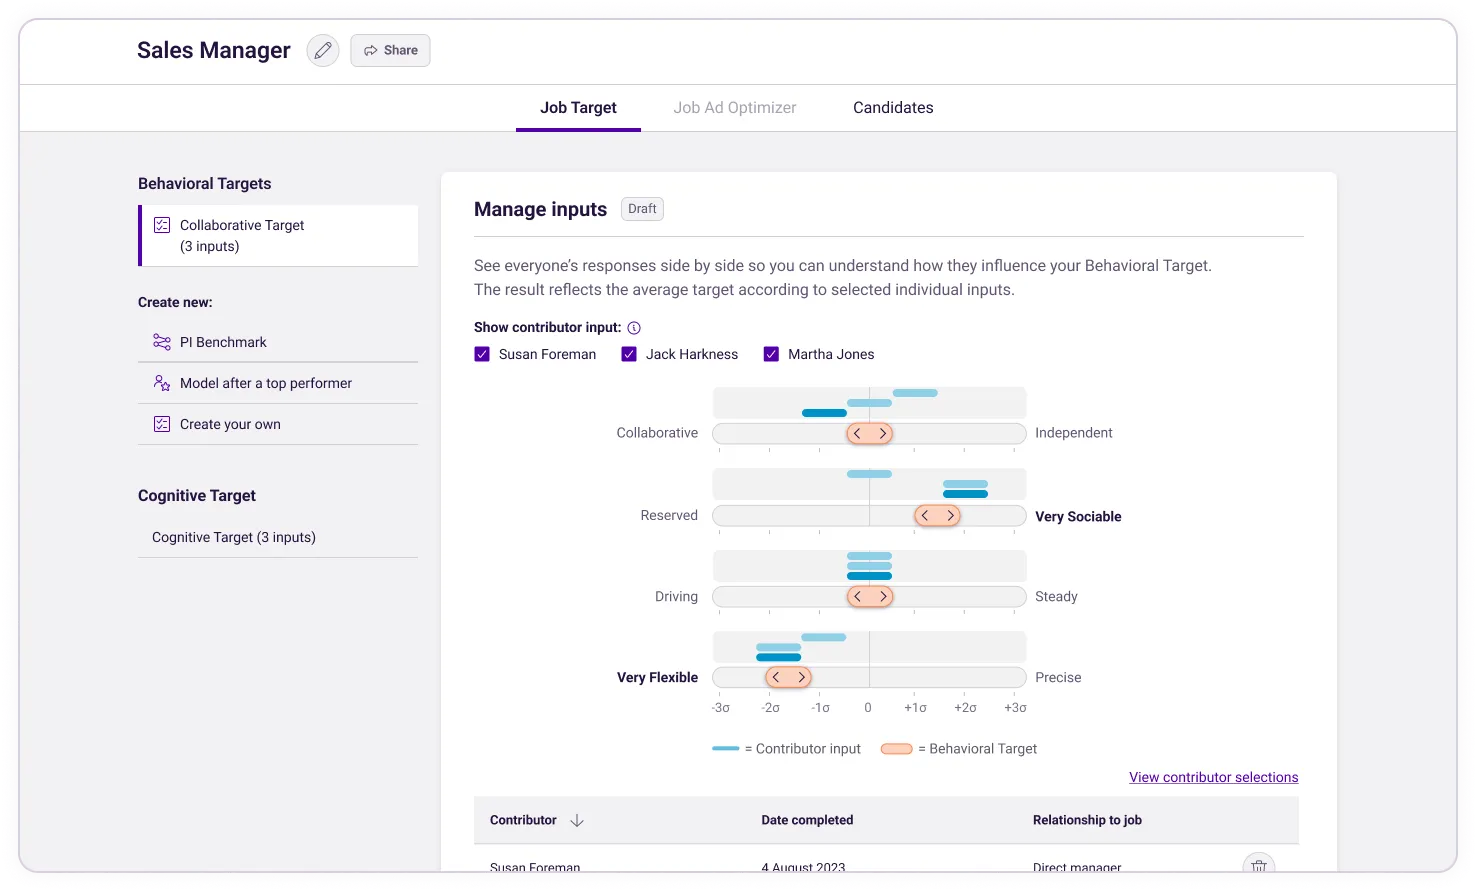The height and width of the screenshot is (891, 1476).
Task: Select Collaborative Target (3 inputs)
Action: point(279,236)
